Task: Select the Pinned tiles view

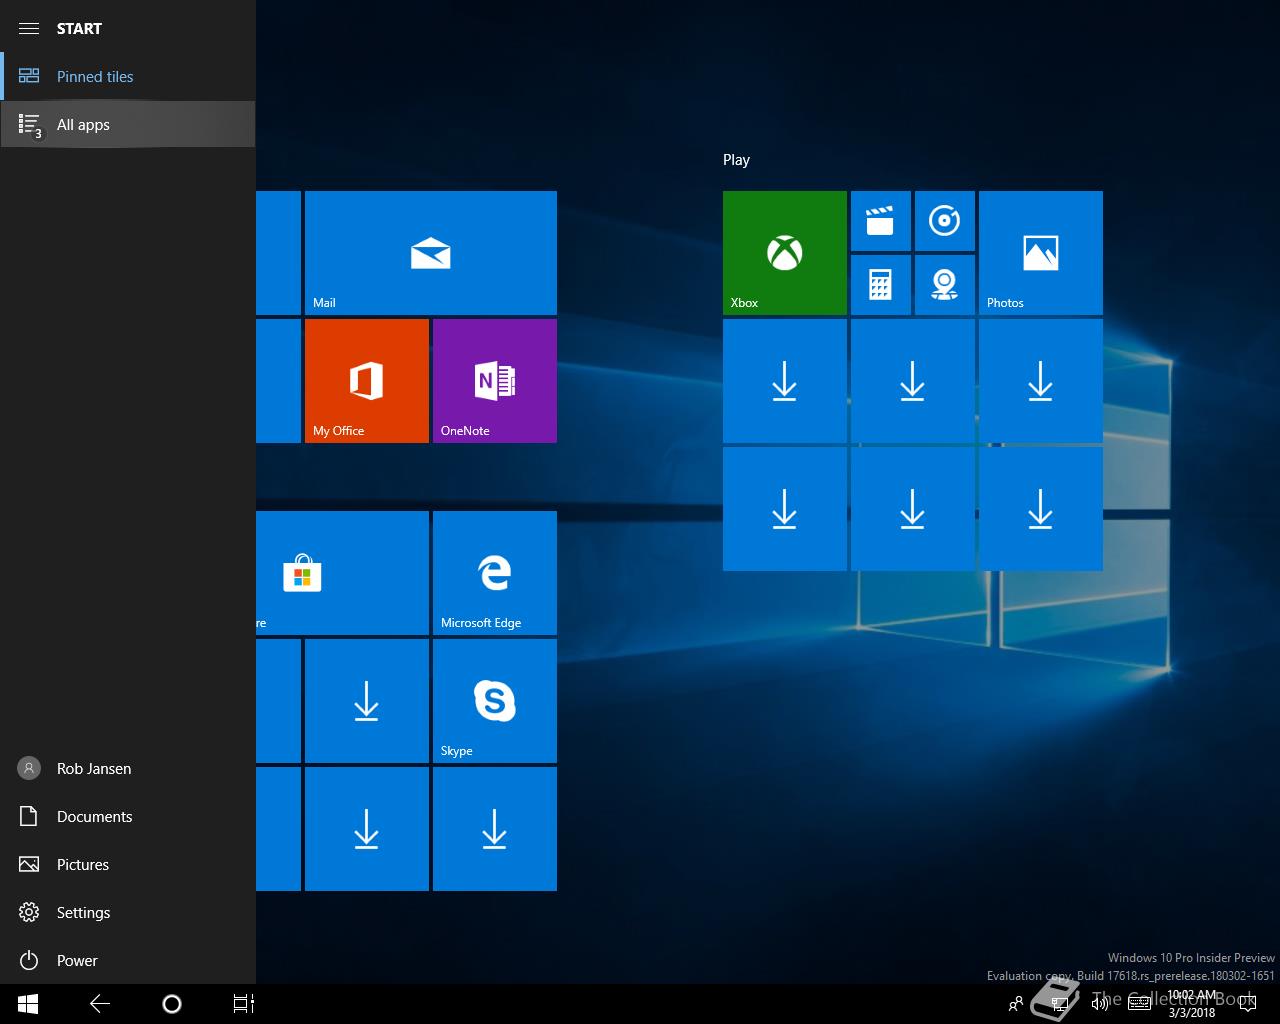Action: pos(128,76)
